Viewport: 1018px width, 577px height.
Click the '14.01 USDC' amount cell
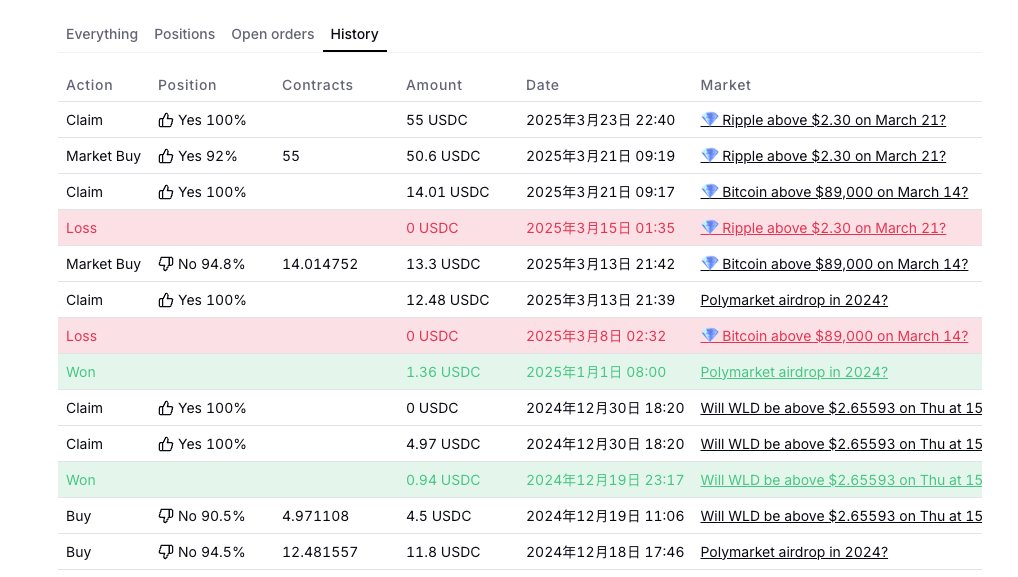[448, 192]
